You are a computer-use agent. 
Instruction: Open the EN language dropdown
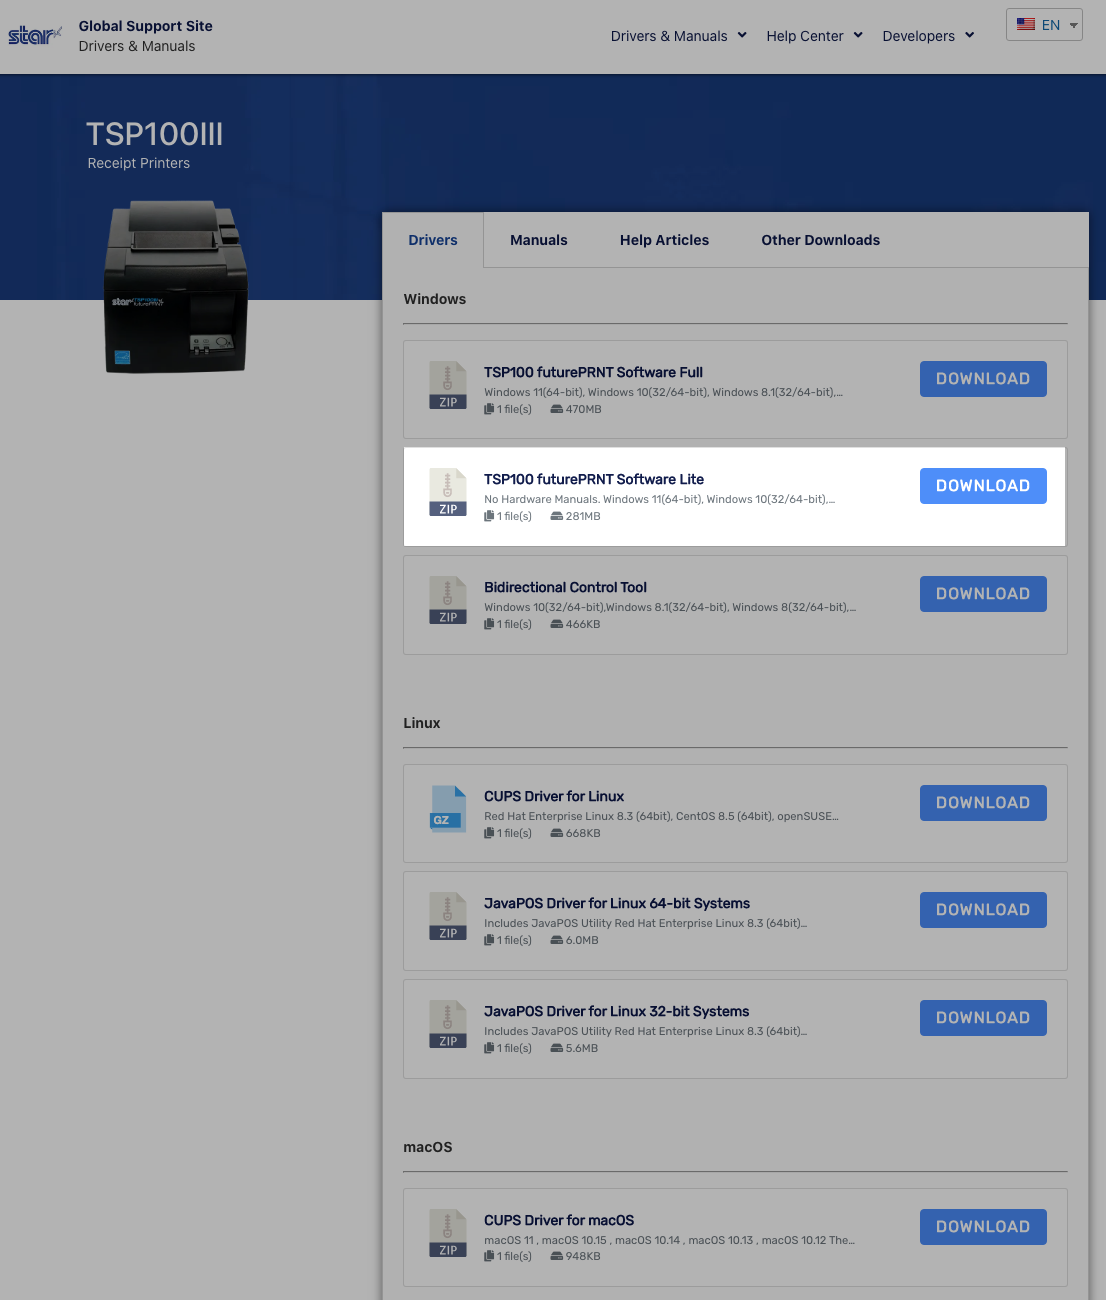1044,24
